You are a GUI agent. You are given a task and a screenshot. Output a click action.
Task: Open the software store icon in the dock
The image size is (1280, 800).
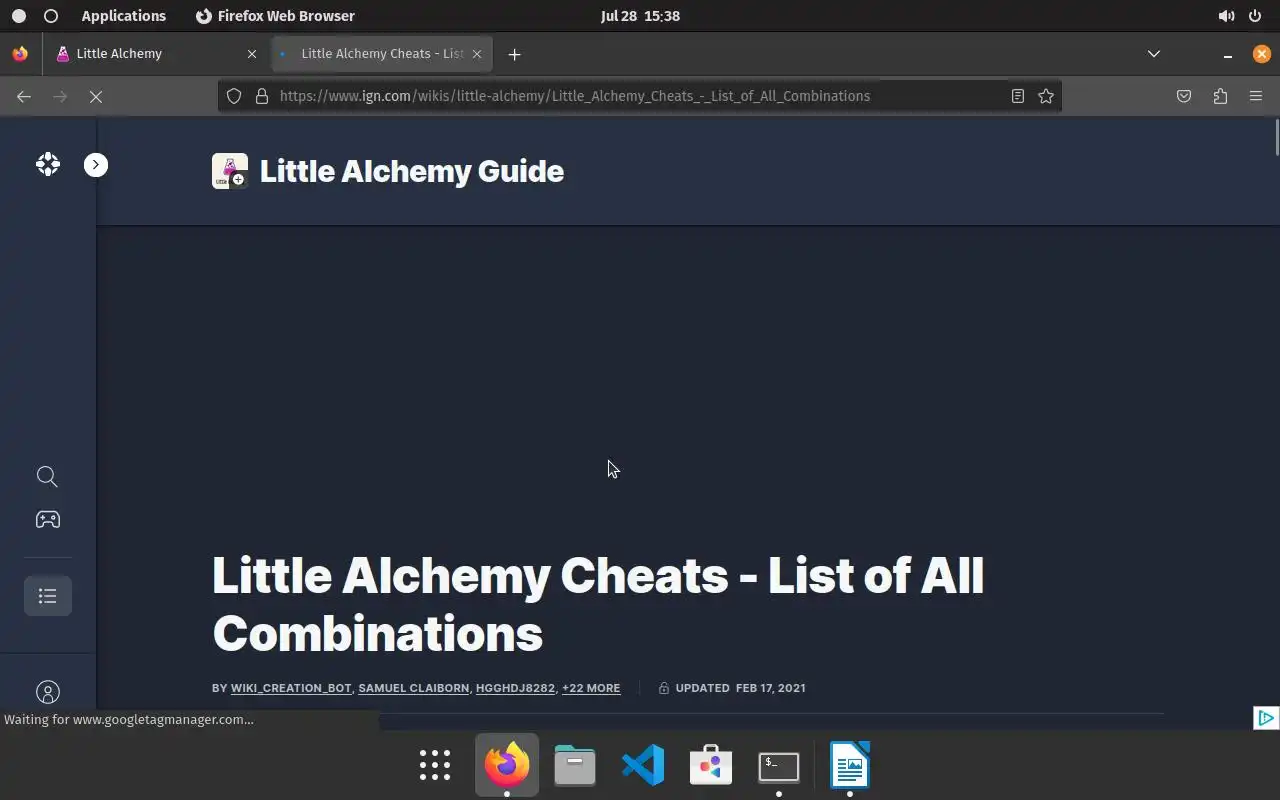(x=711, y=766)
